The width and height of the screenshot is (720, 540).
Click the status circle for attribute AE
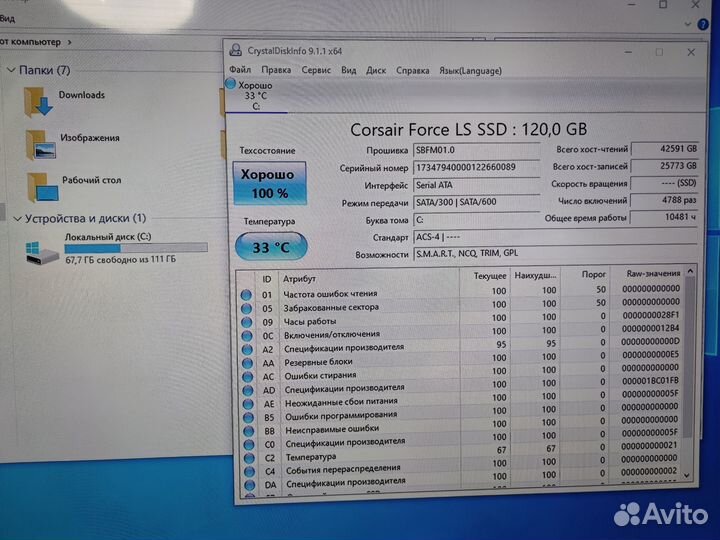coord(248,404)
